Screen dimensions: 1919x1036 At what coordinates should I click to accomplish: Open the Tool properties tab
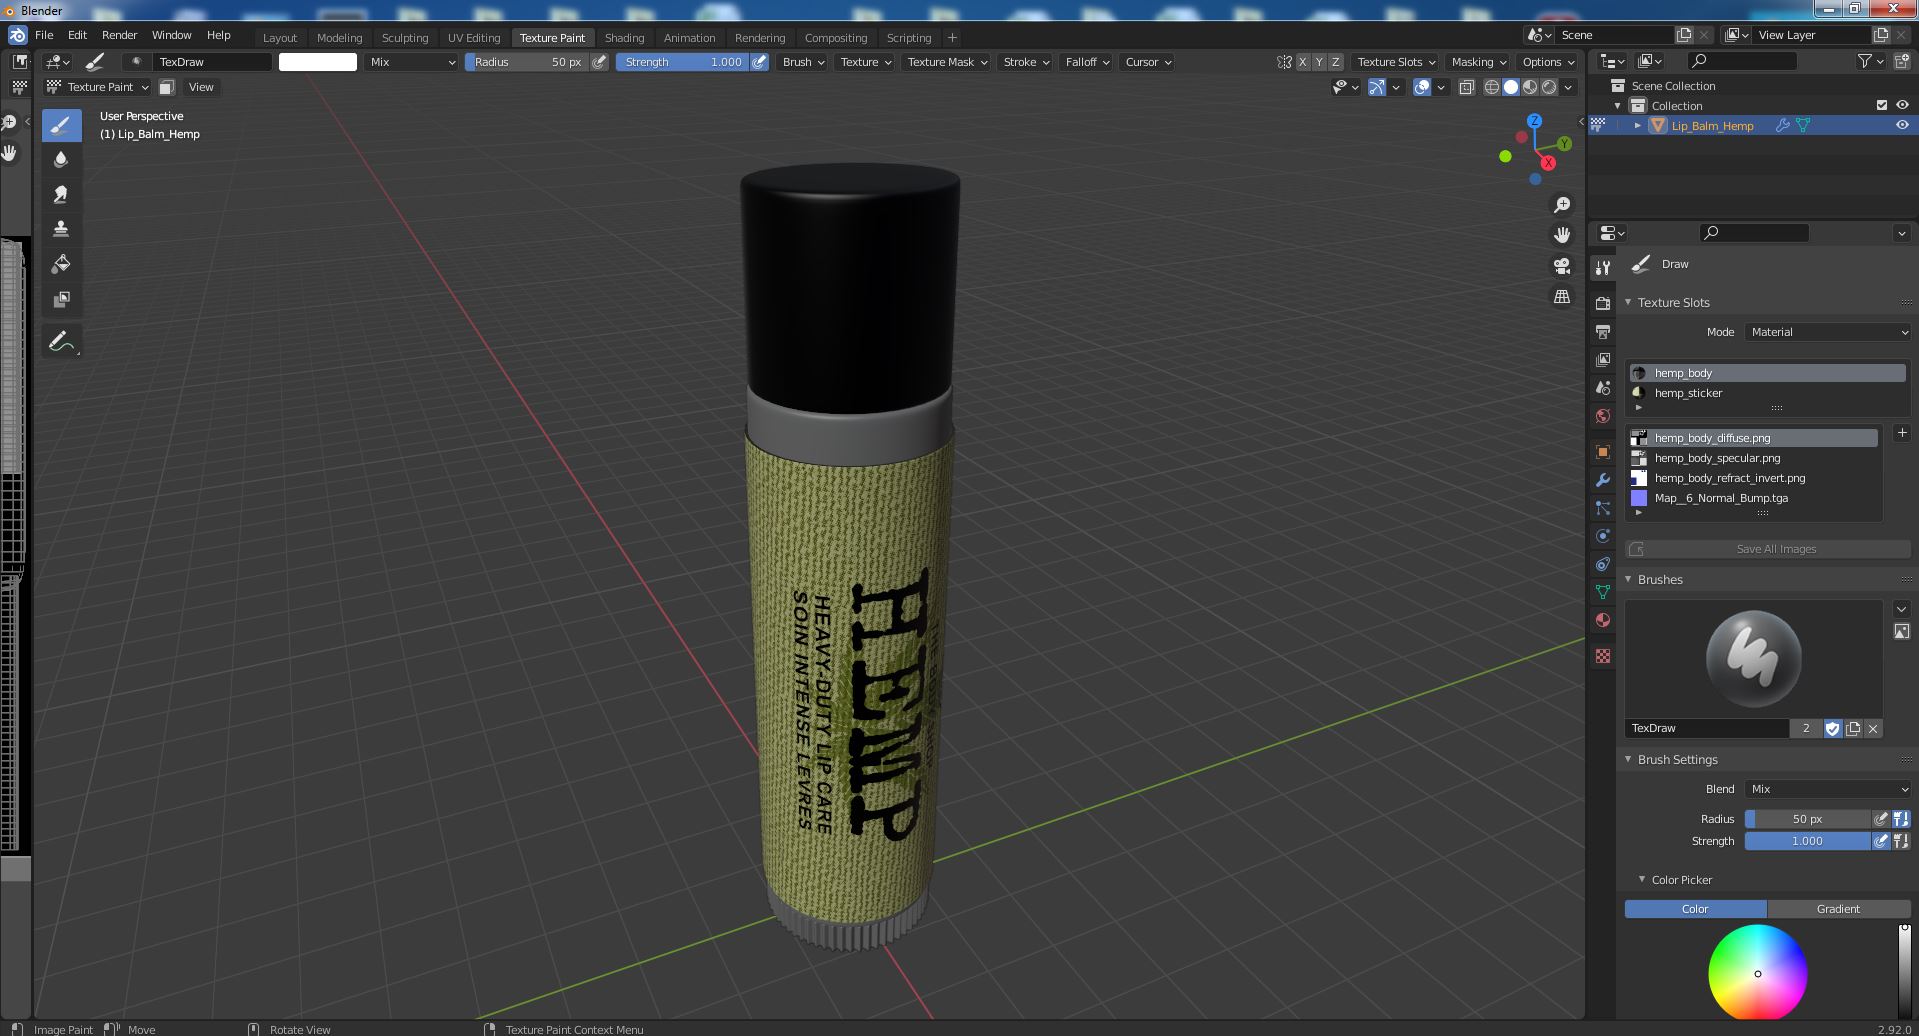pyautogui.click(x=1603, y=268)
